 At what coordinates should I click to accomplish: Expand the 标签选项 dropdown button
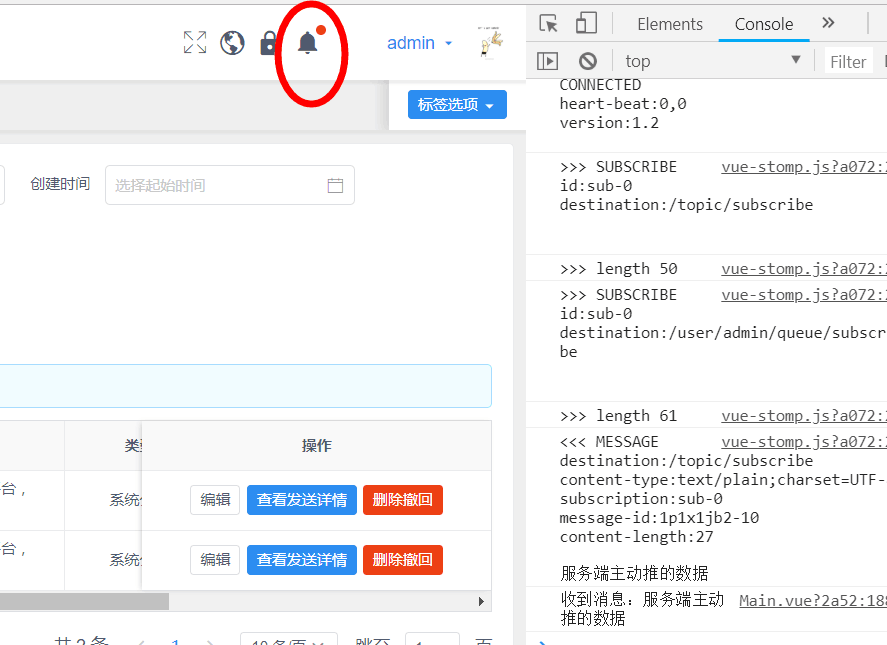point(457,104)
